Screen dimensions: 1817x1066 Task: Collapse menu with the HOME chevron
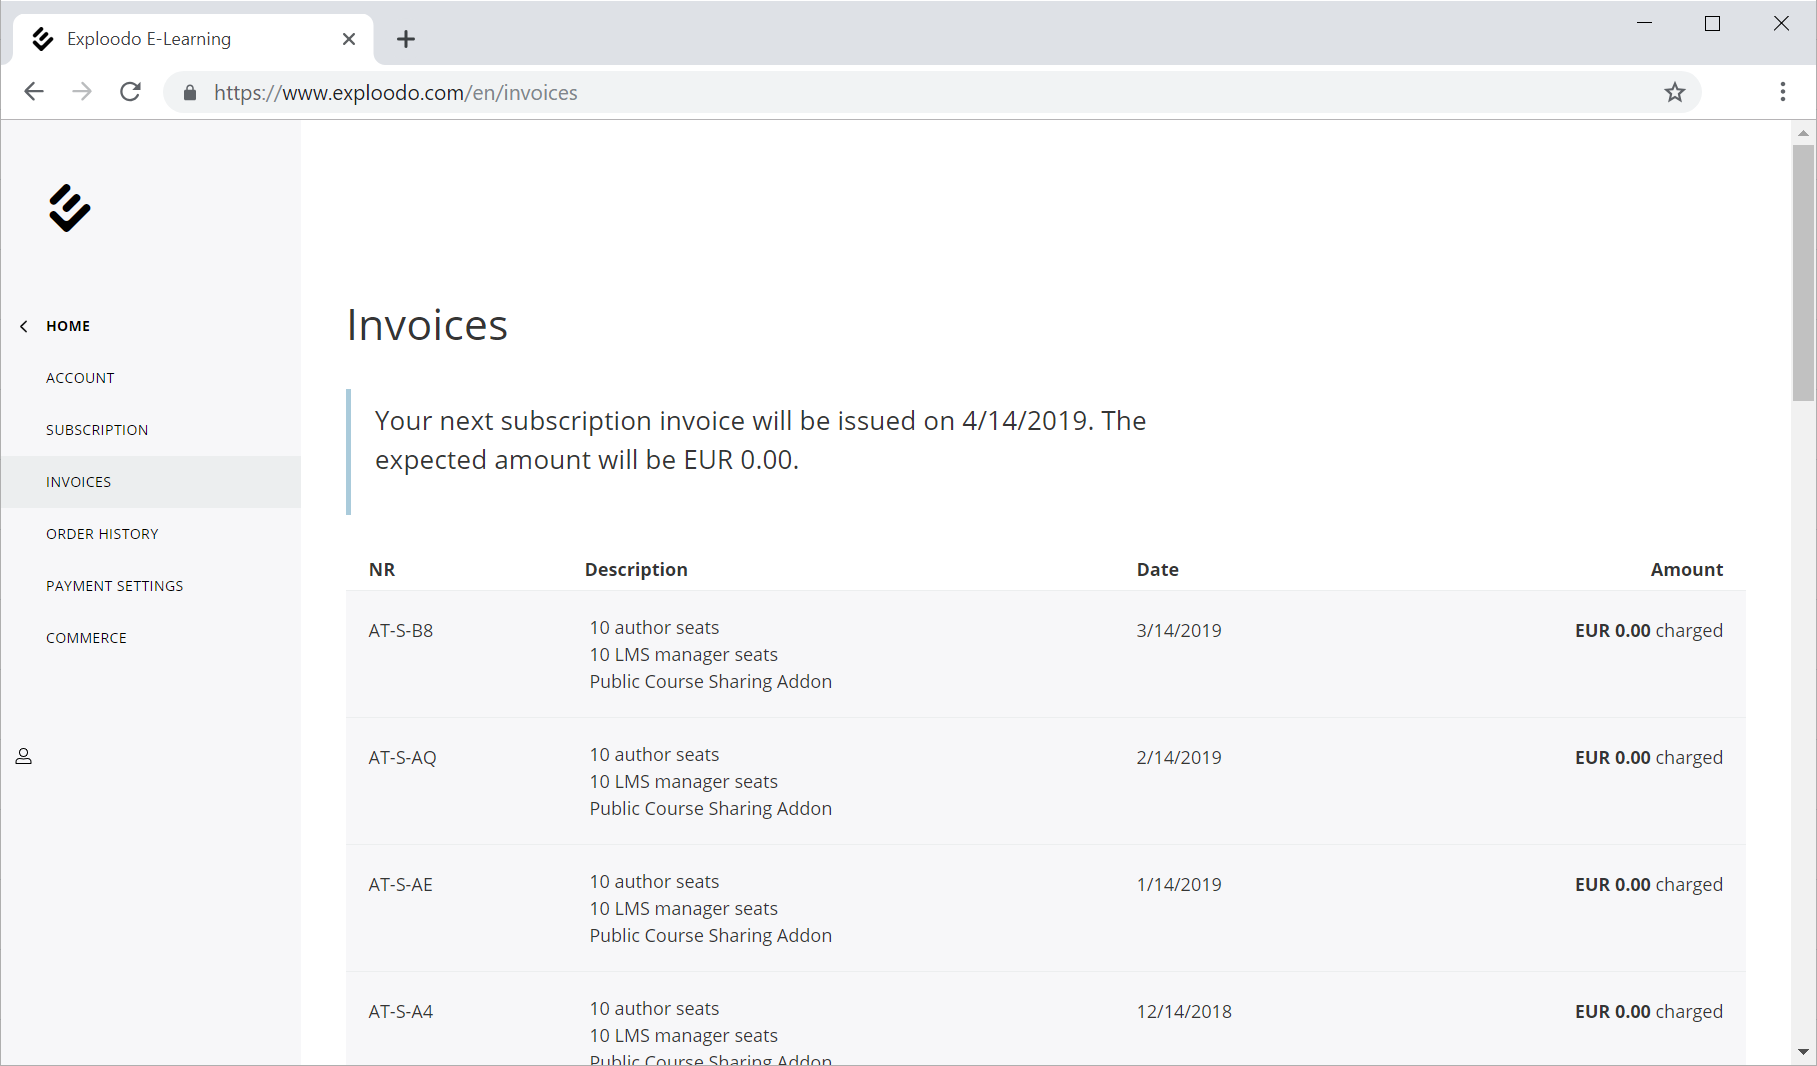click(x=24, y=326)
